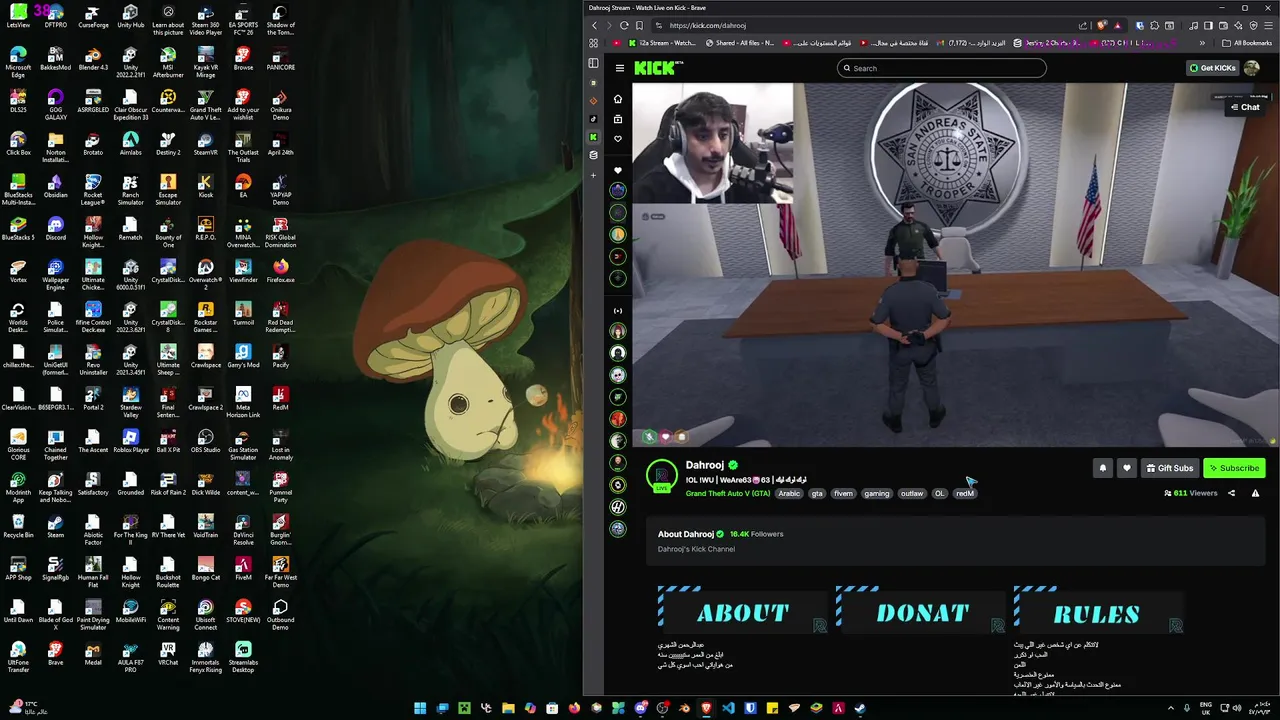
Task: Open the stream Chat panel
Action: 1245,107
